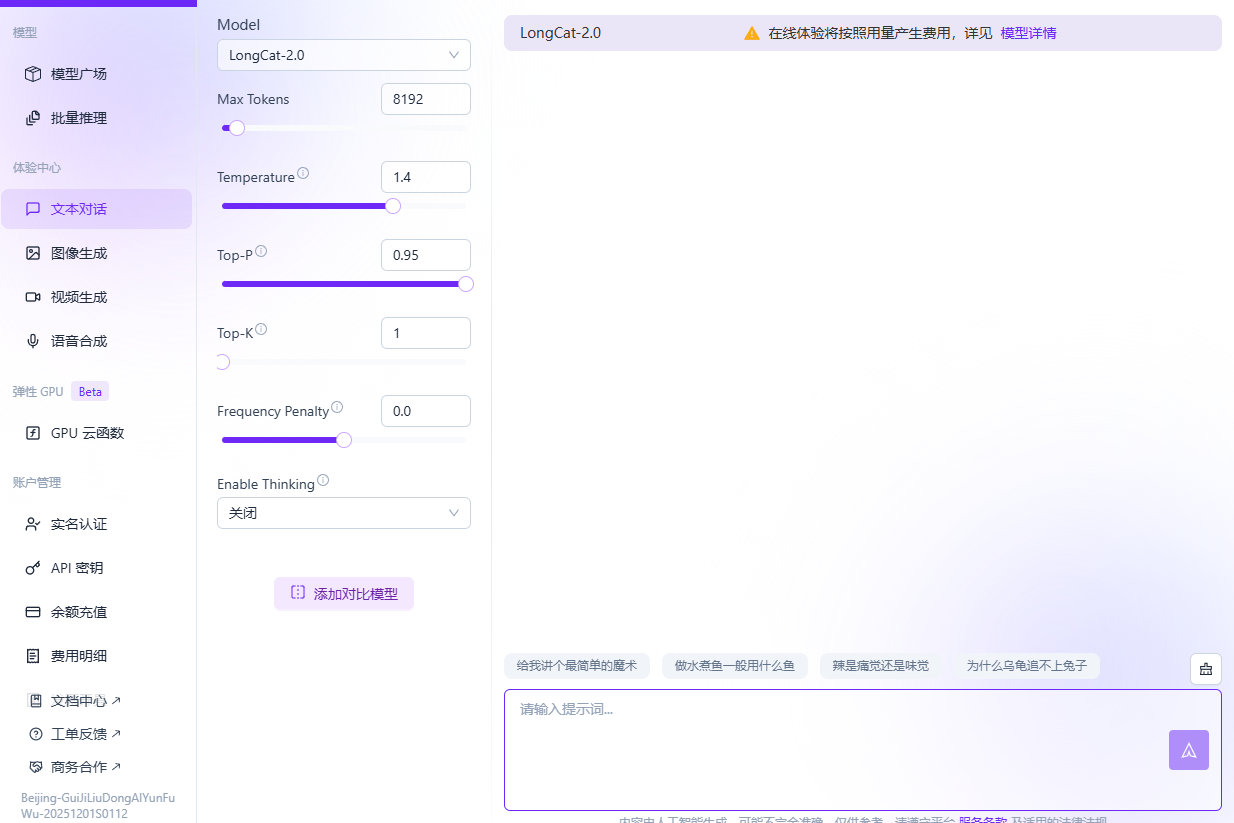Click the Max Tokens slider handle
Viewport: 1234px width, 823px height.
[x=237, y=128]
